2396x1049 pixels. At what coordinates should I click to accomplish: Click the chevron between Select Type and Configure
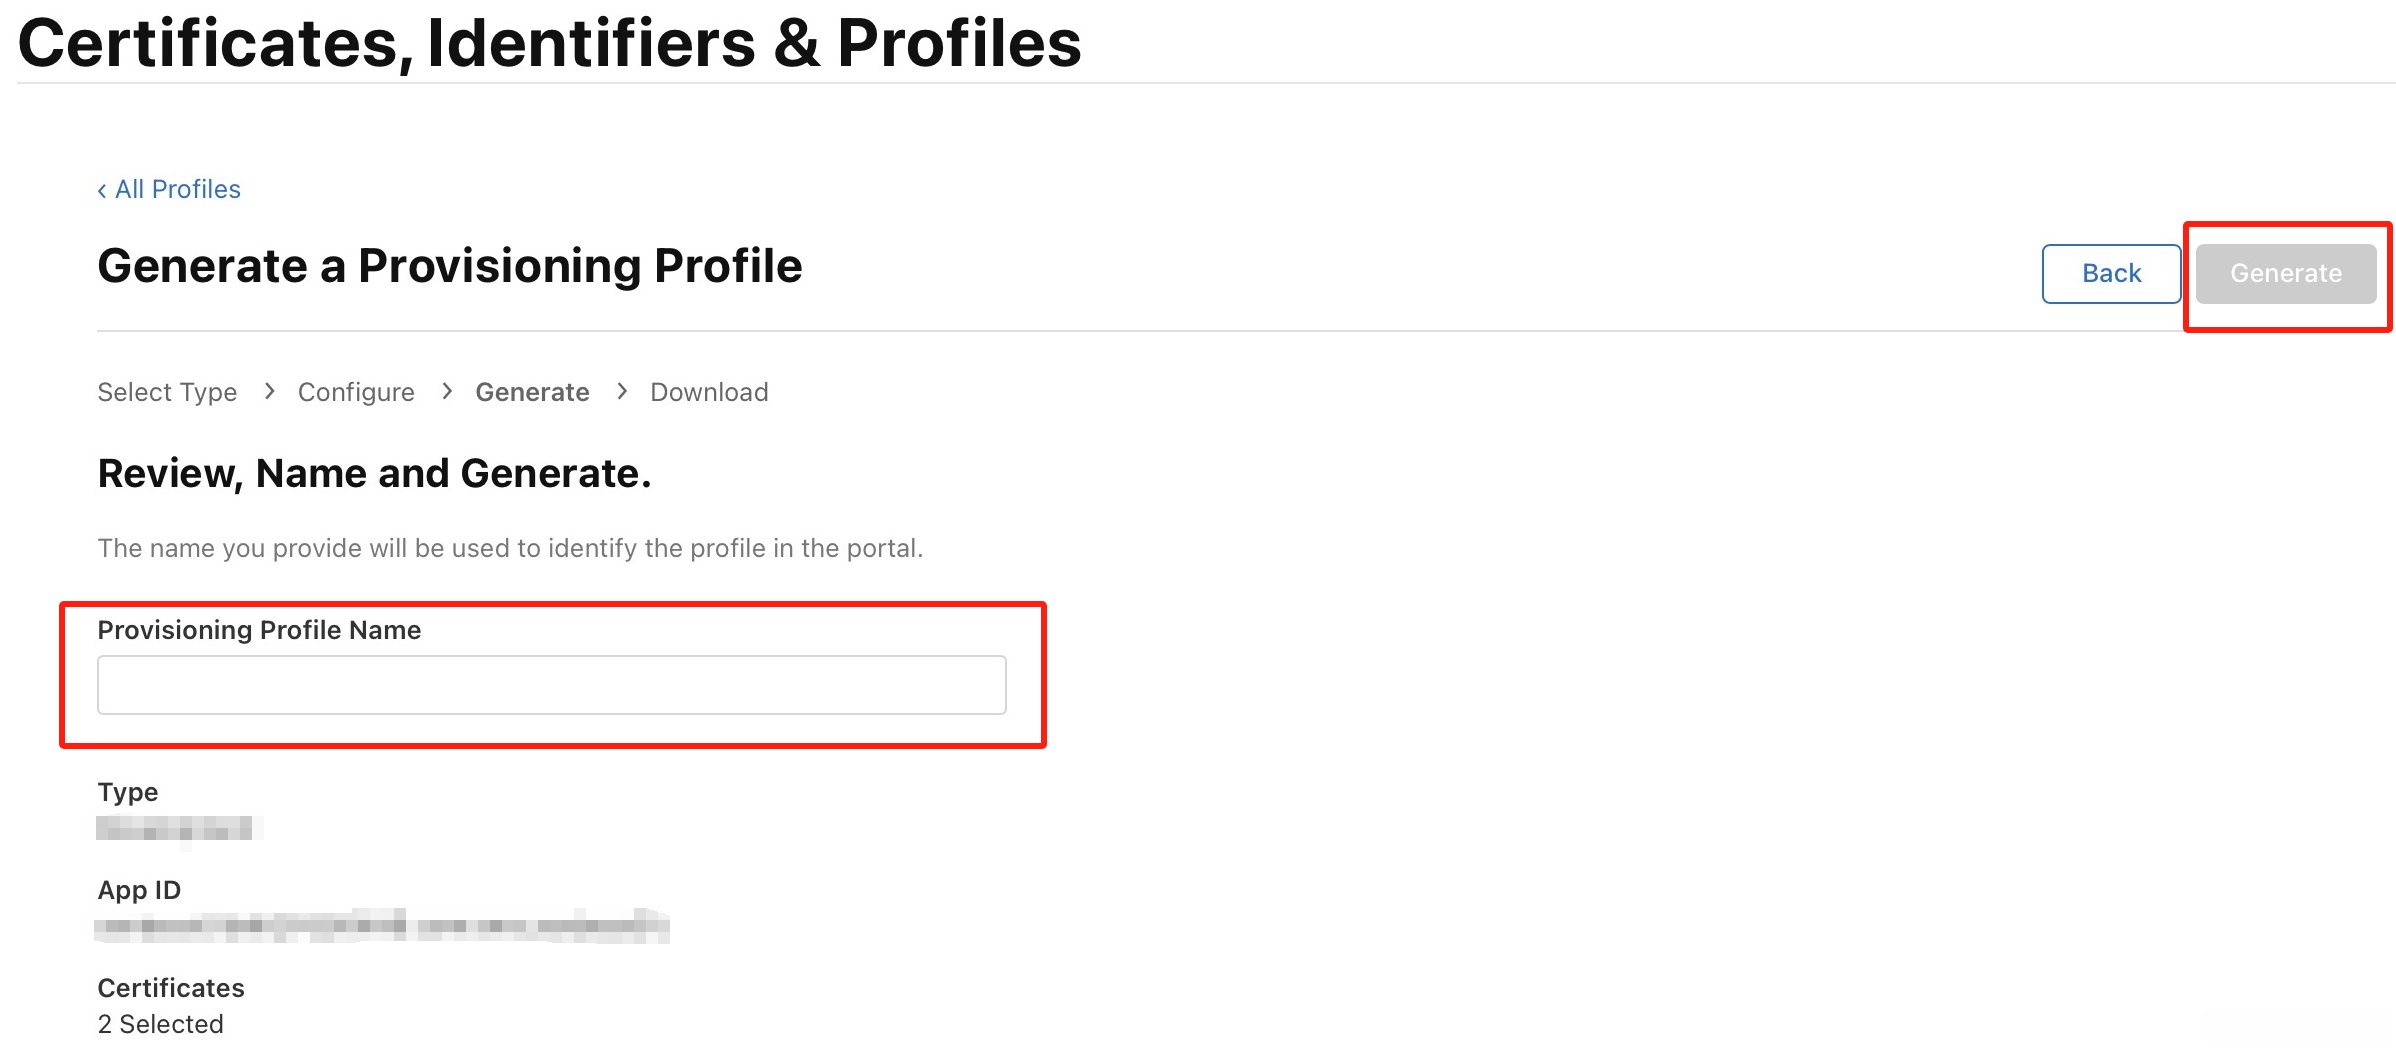click(x=269, y=391)
